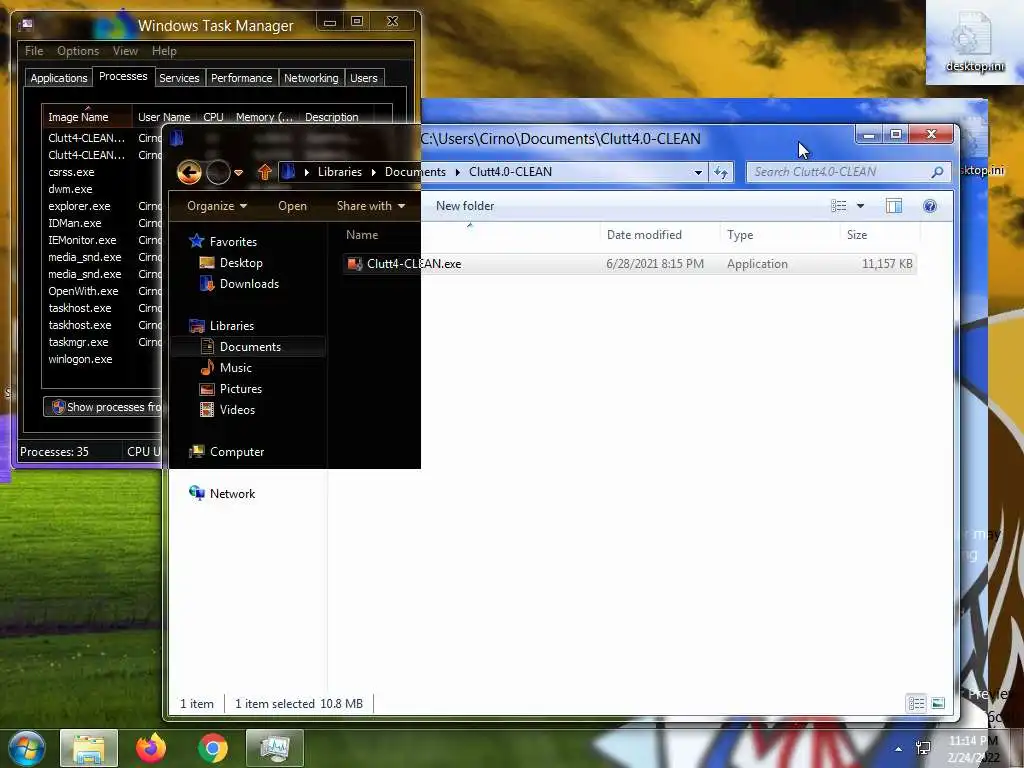The height and width of the screenshot is (768, 1024).
Task: Show hidden tray icons arrow
Action: click(899, 748)
